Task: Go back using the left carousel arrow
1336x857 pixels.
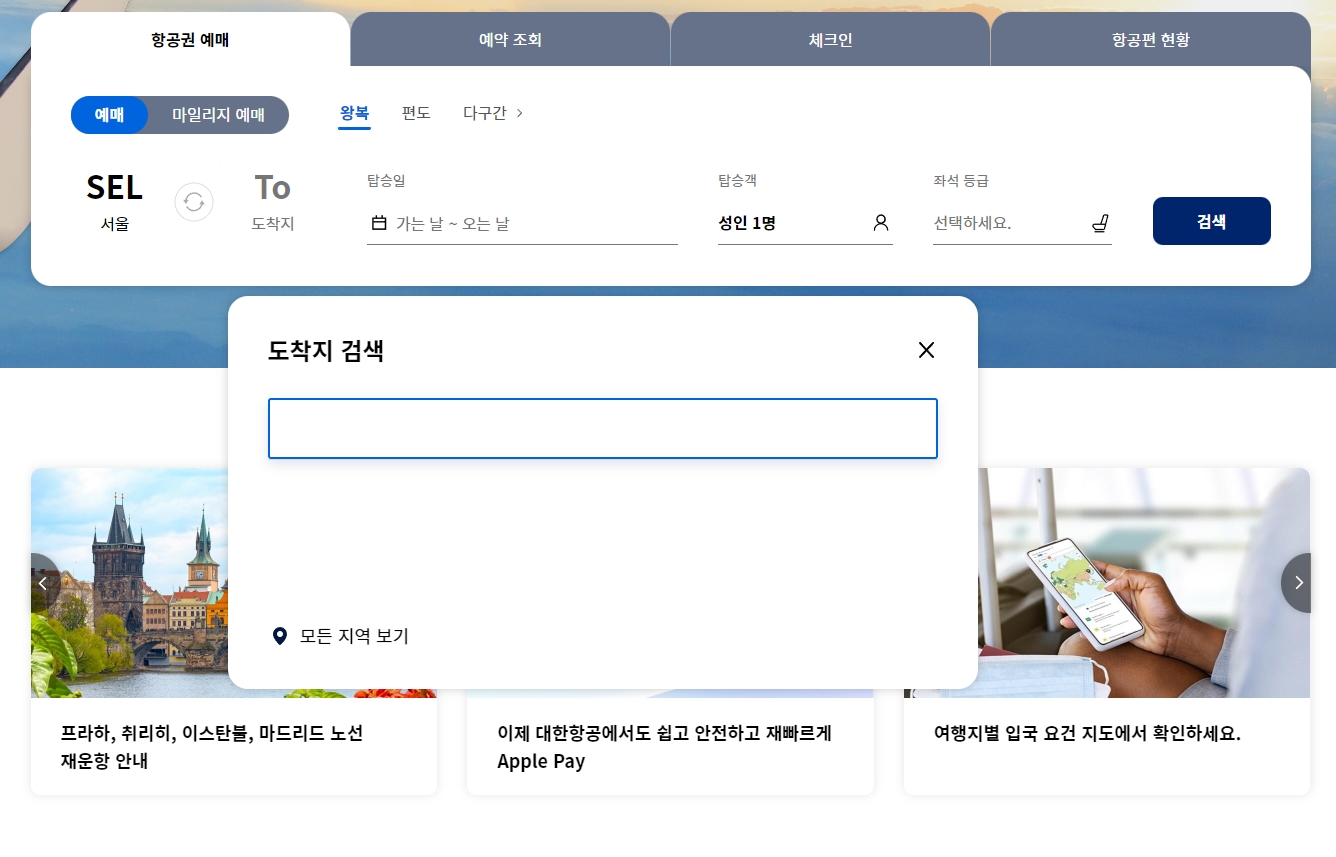Action: pos(42,582)
